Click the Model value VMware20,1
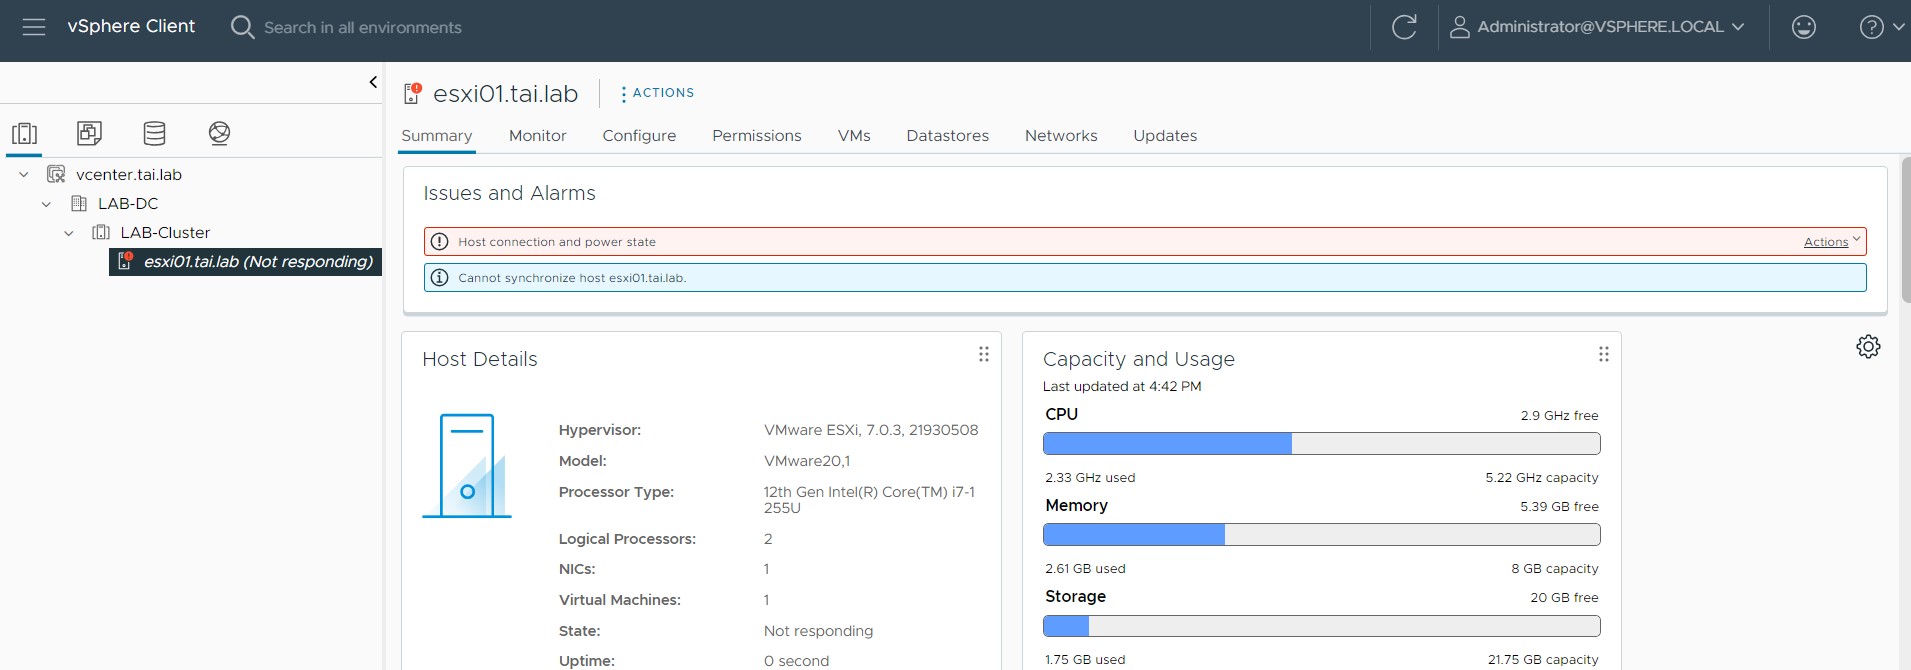Viewport: 1911px width, 670px height. 807,461
